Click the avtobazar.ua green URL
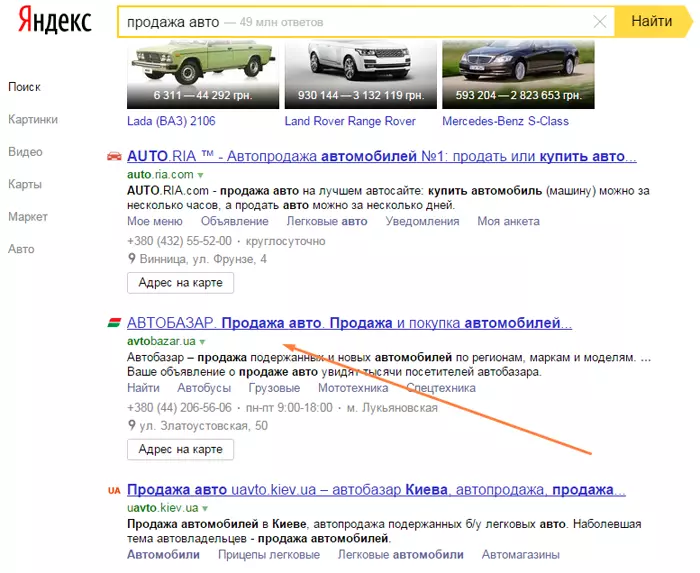This screenshot has width=700, height=573. point(161,341)
